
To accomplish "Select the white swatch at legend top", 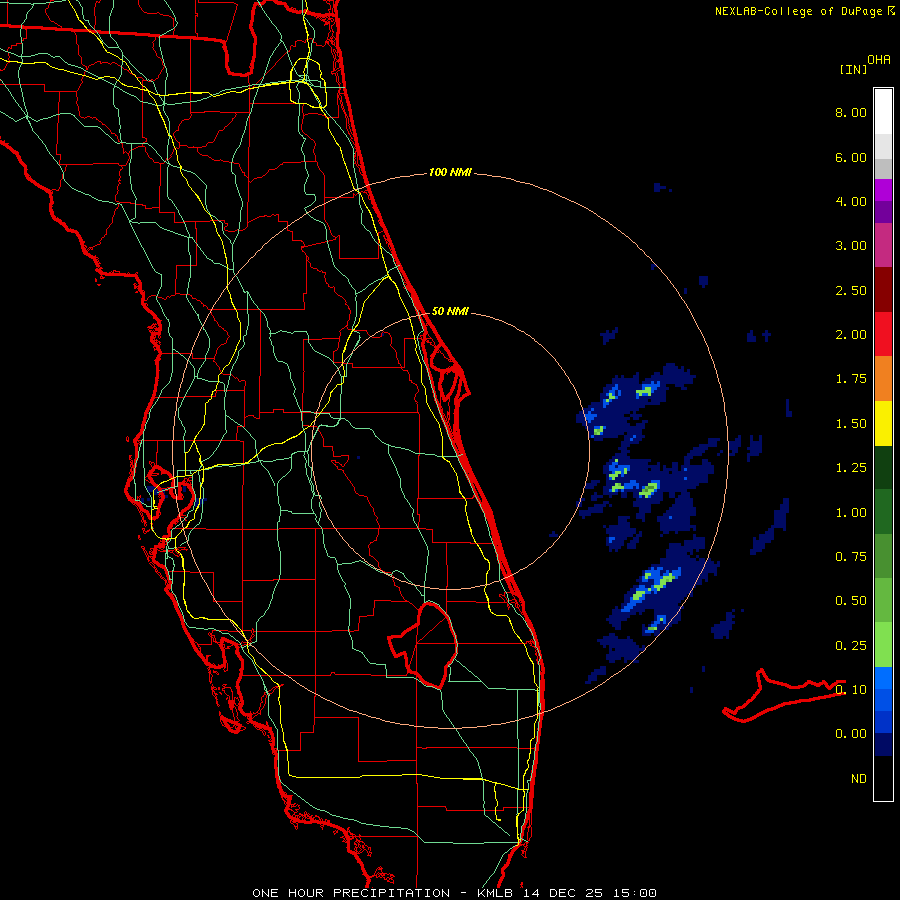I will [883, 112].
